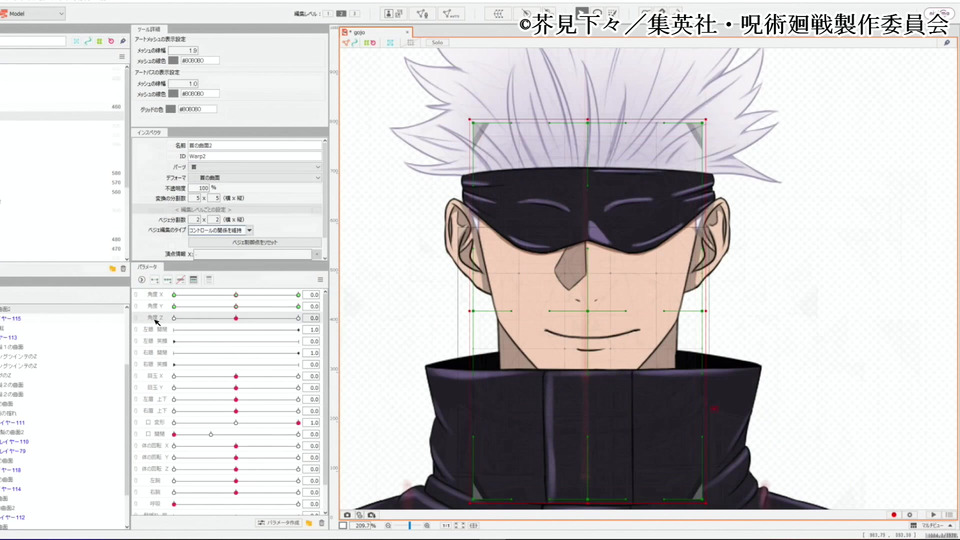
Task: Click the delete keys icon with red slash
Action: tap(181, 280)
